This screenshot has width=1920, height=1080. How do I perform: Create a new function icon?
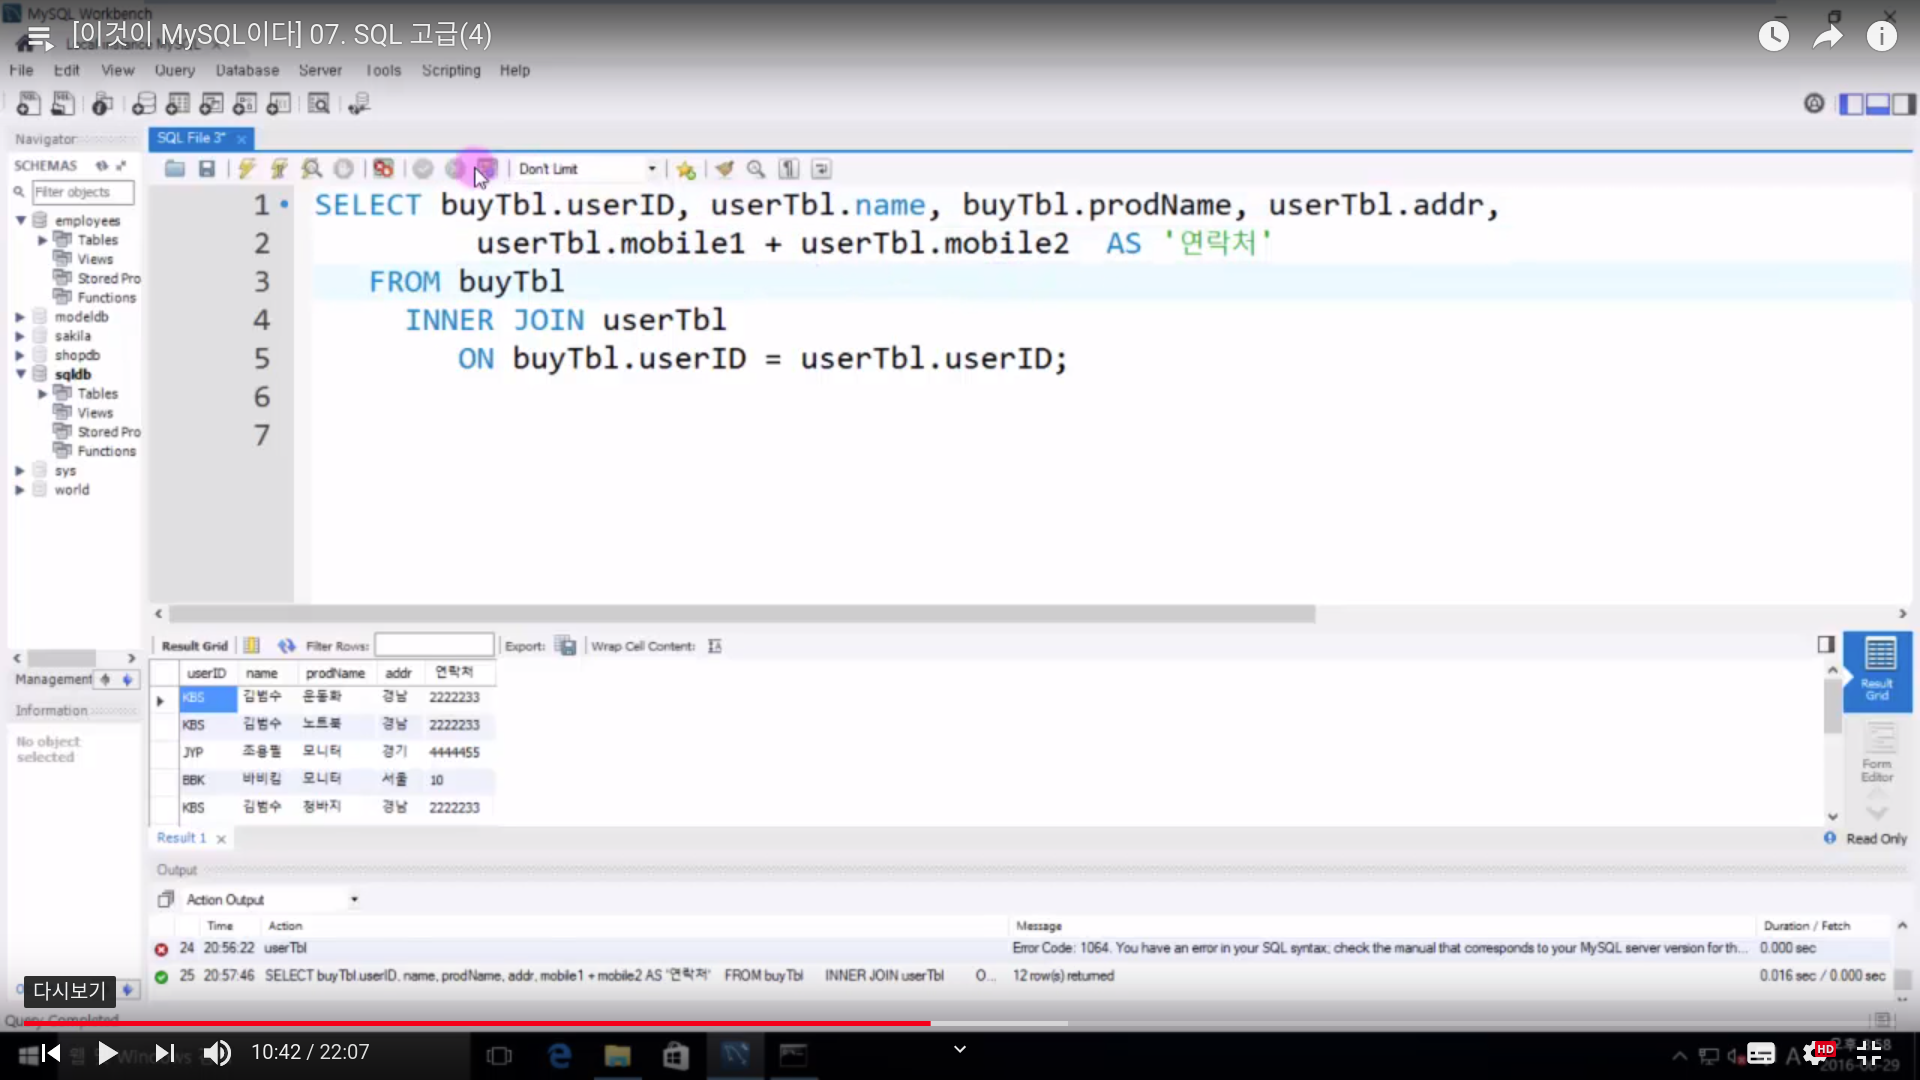[x=279, y=103]
